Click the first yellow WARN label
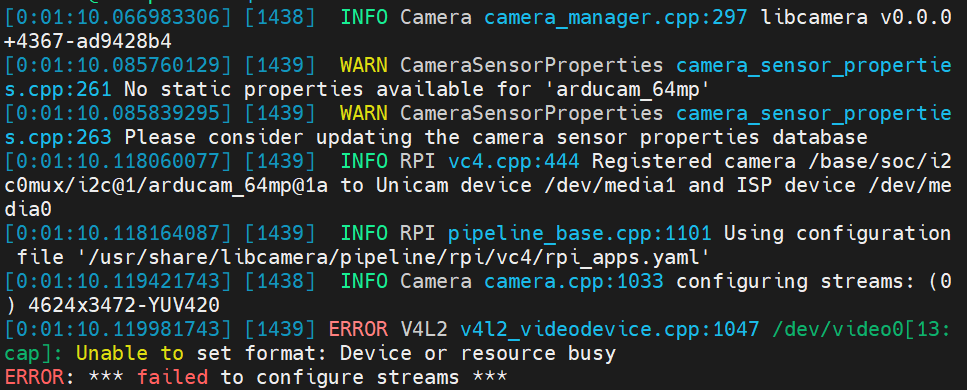Viewport: 967px width, 390px height. tap(363, 65)
